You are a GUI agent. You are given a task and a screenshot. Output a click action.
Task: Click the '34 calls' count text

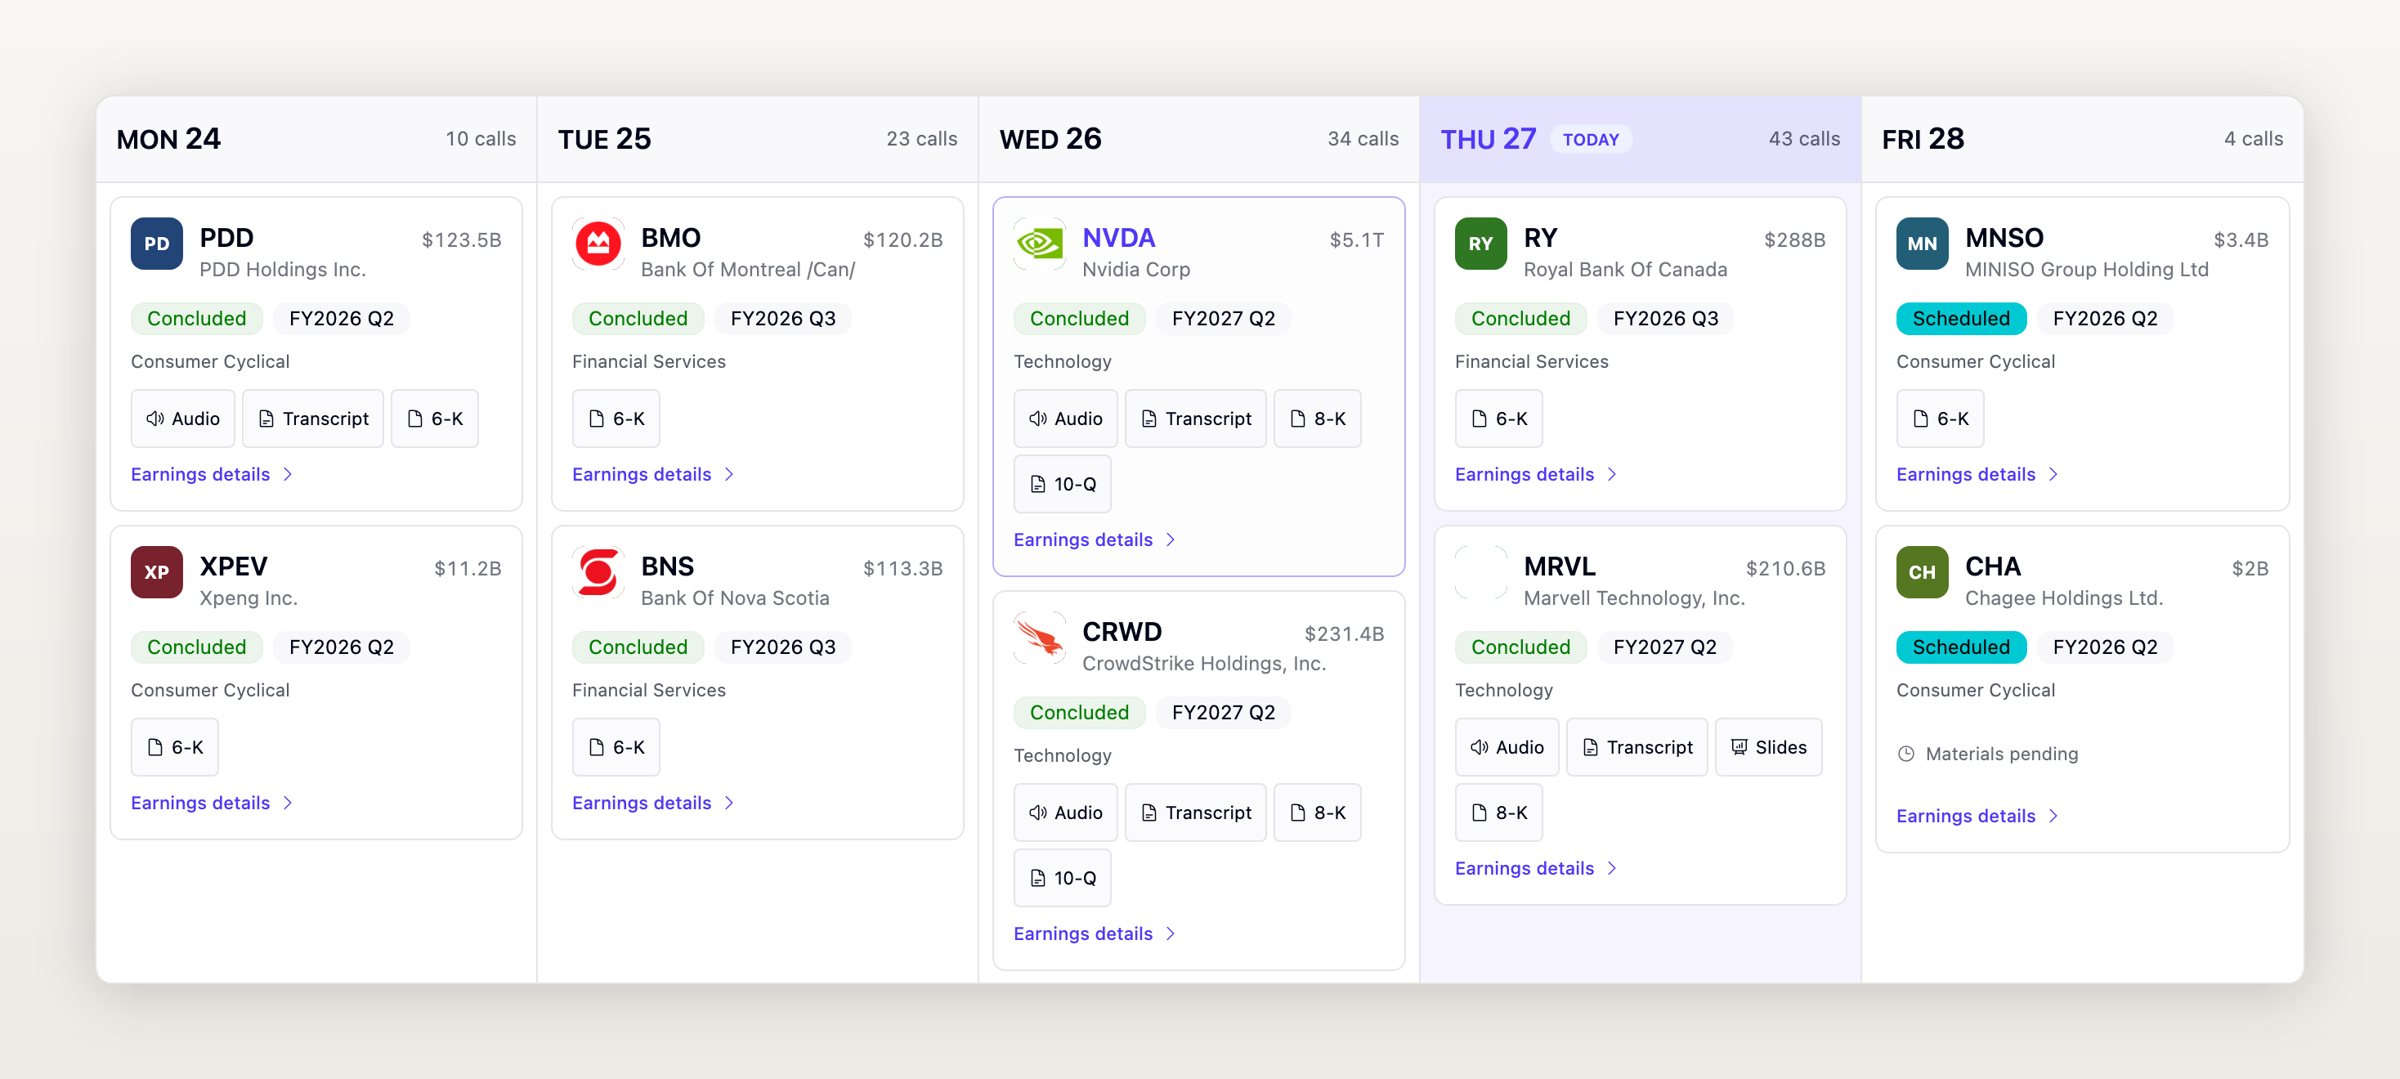point(1363,139)
